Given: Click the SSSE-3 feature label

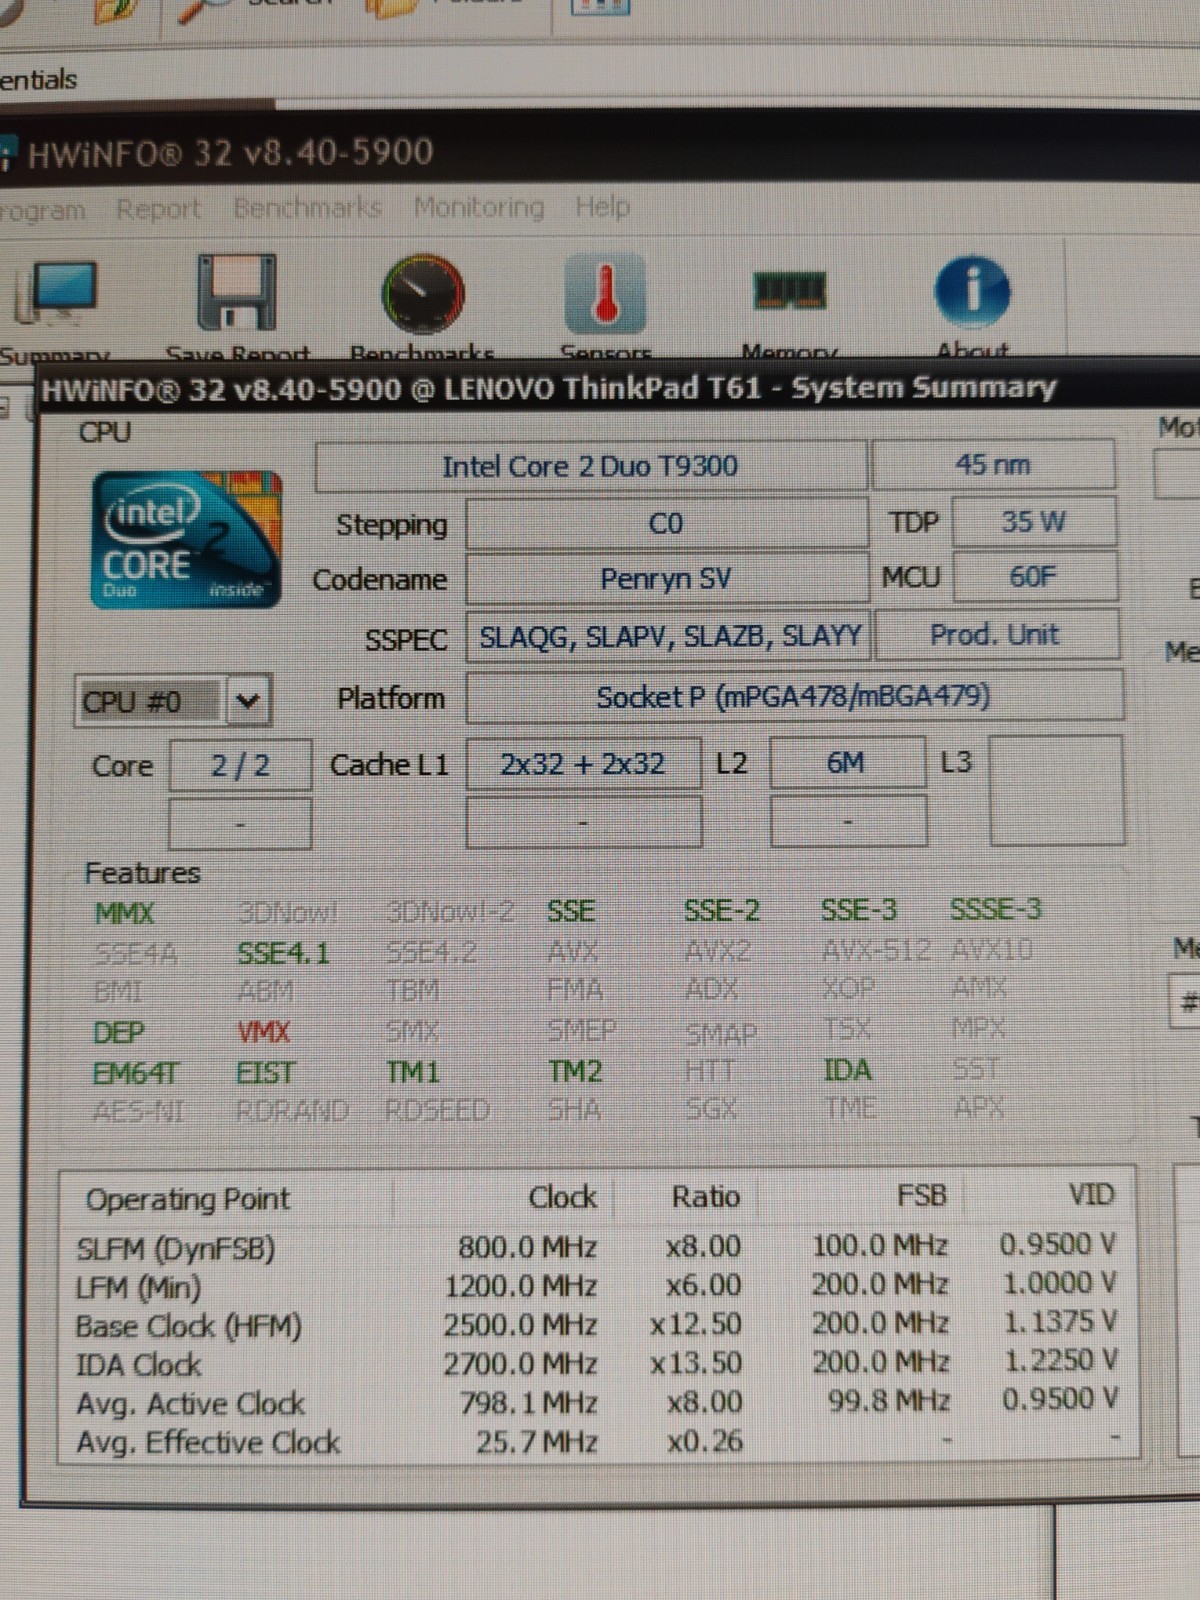Looking at the screenshot, I should pos(996,909).
